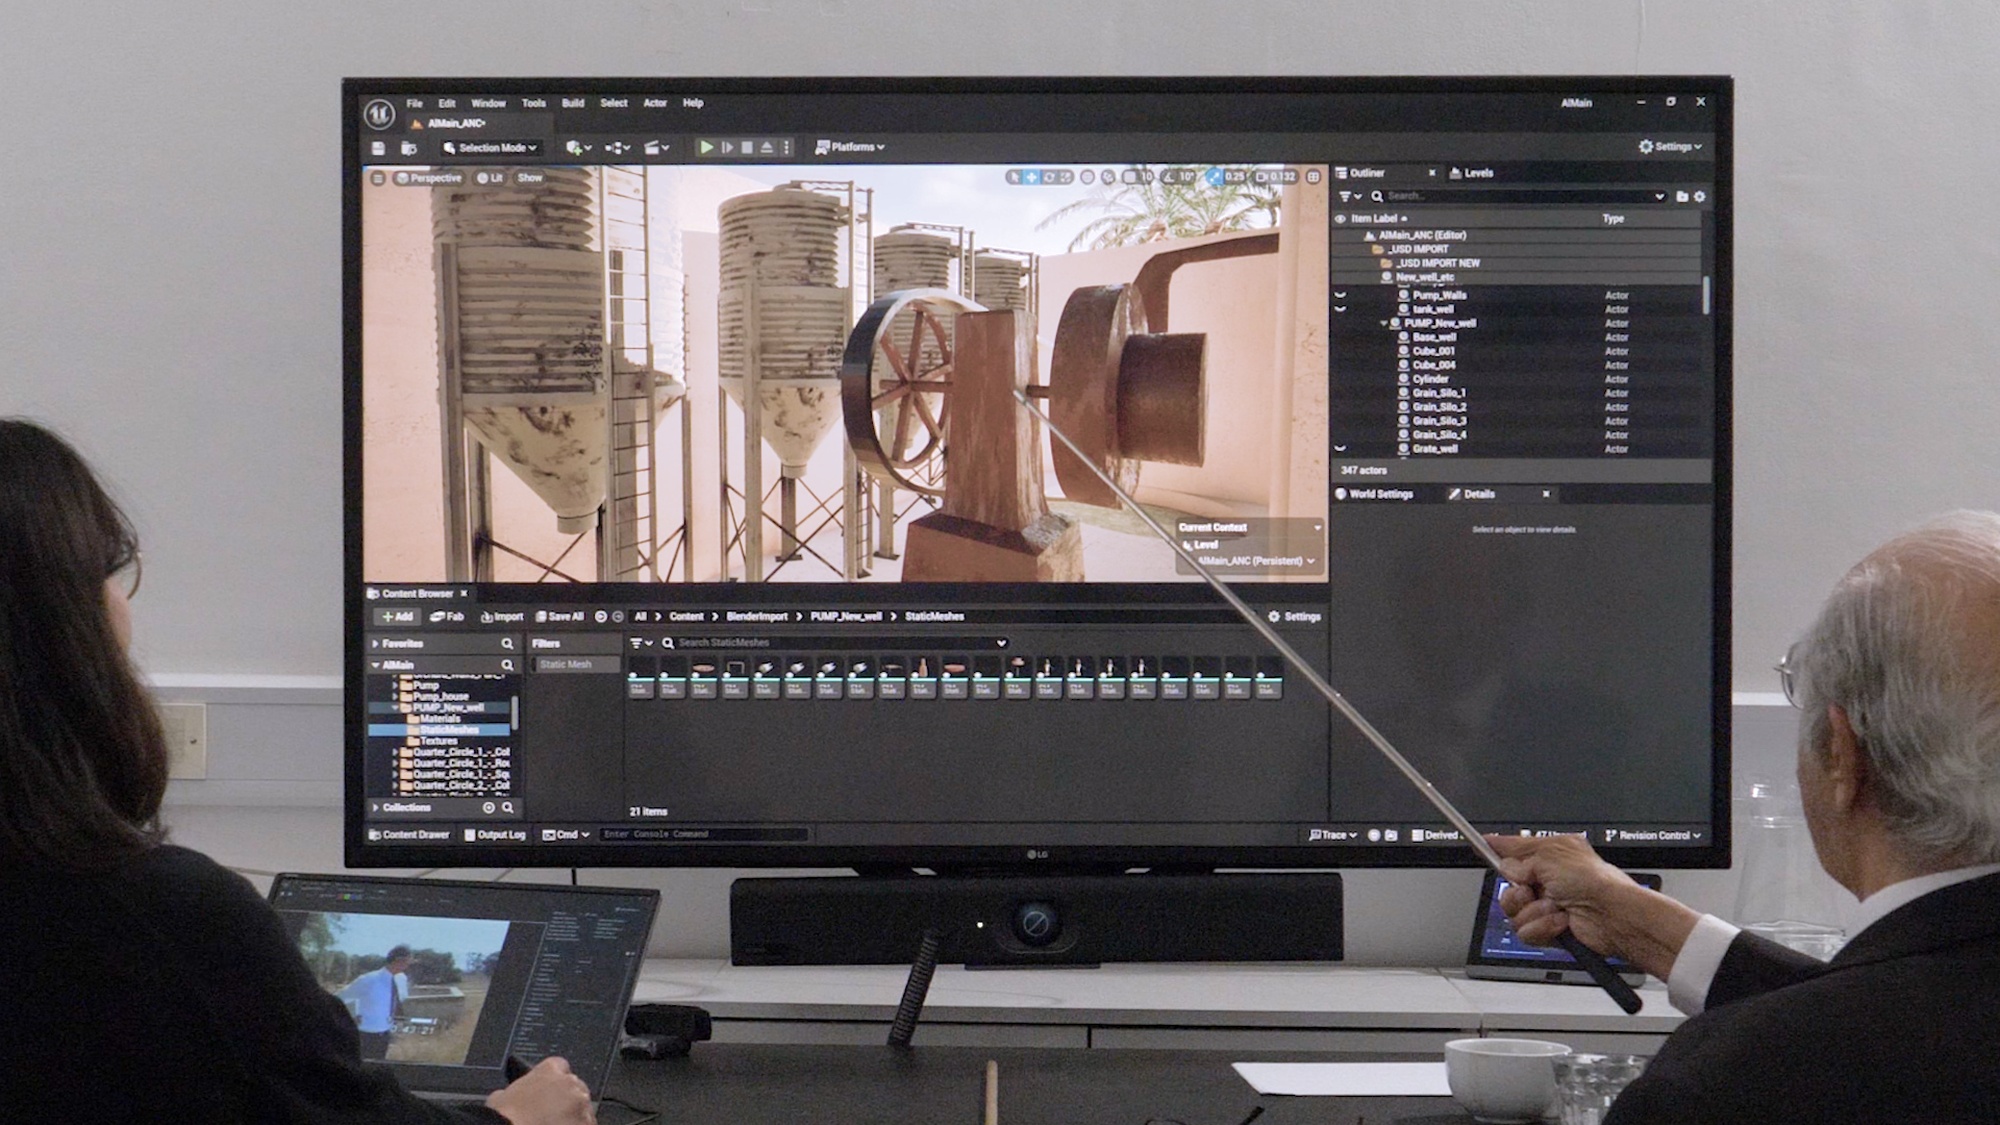This screenshot has height=1125, width=2000.
Task: Click the Save current level icon
Action: [378, 148]
